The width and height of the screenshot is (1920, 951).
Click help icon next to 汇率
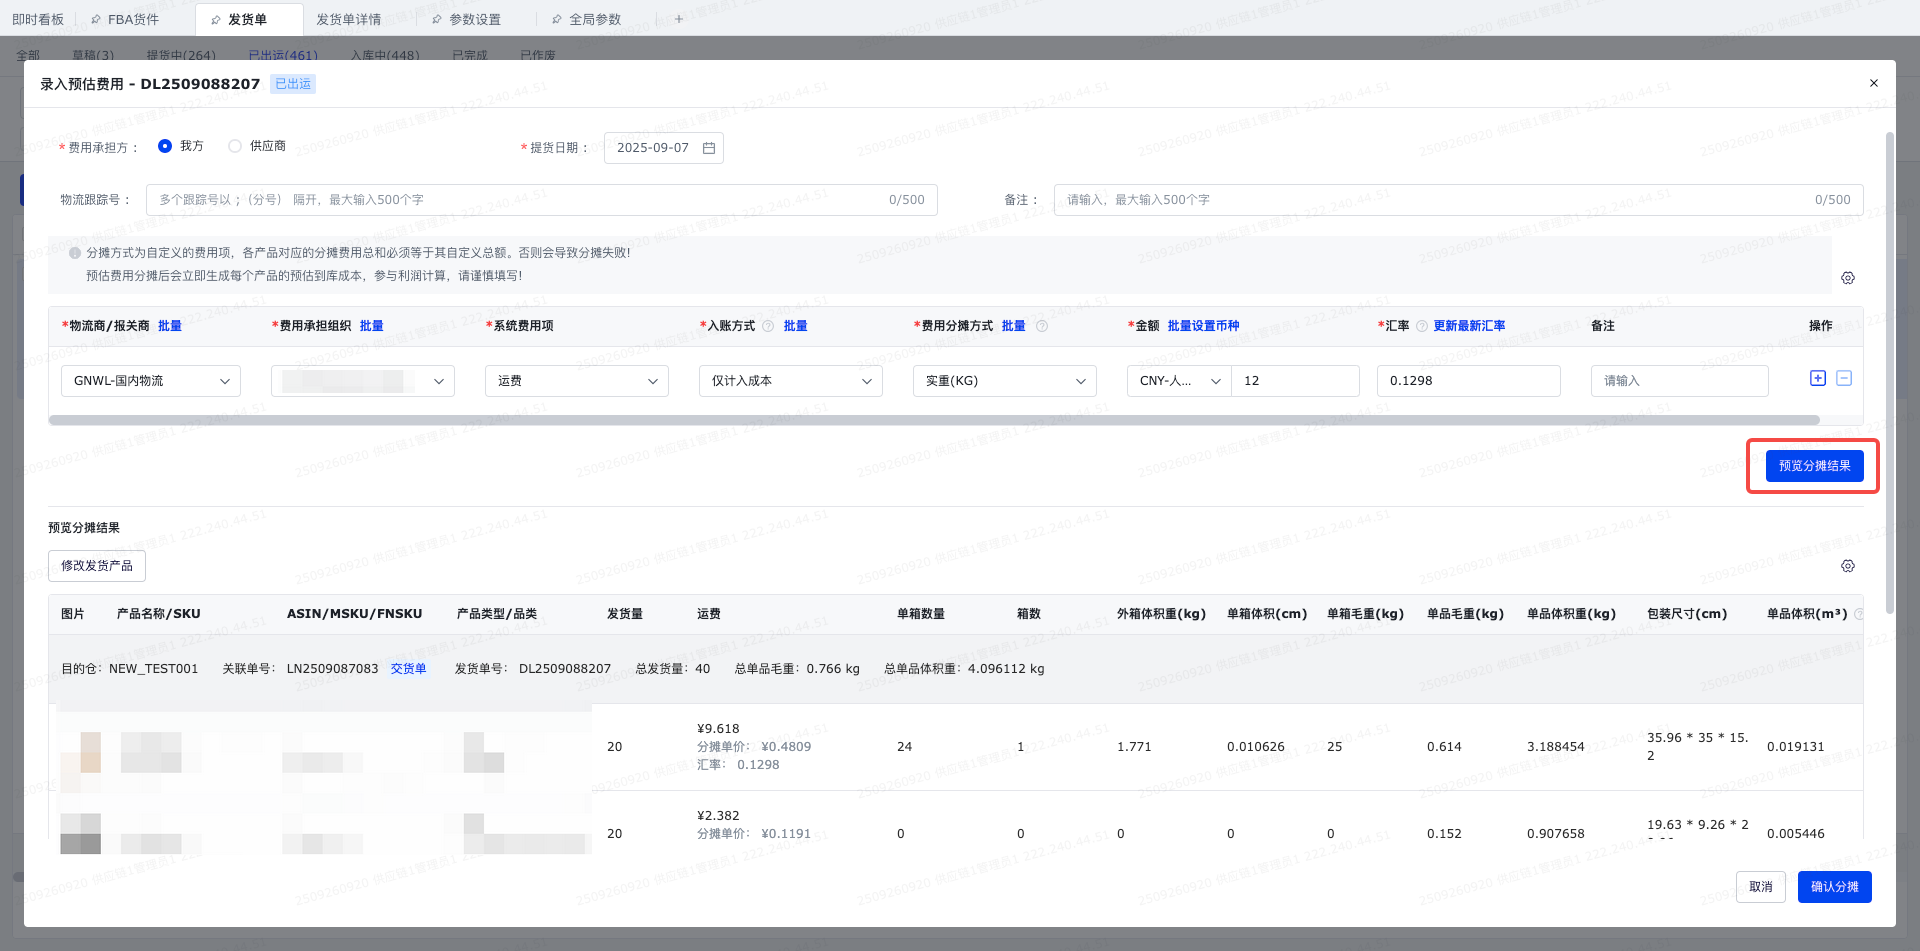point(1421,326)
